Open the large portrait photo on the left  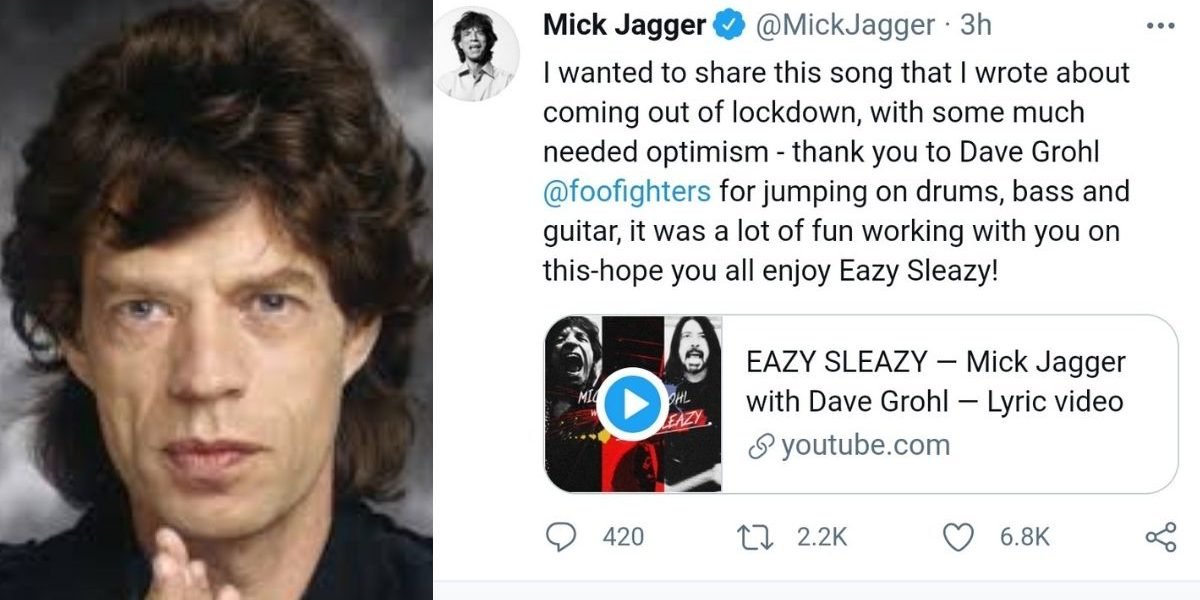pyautogui.click(x=216, y=300)
